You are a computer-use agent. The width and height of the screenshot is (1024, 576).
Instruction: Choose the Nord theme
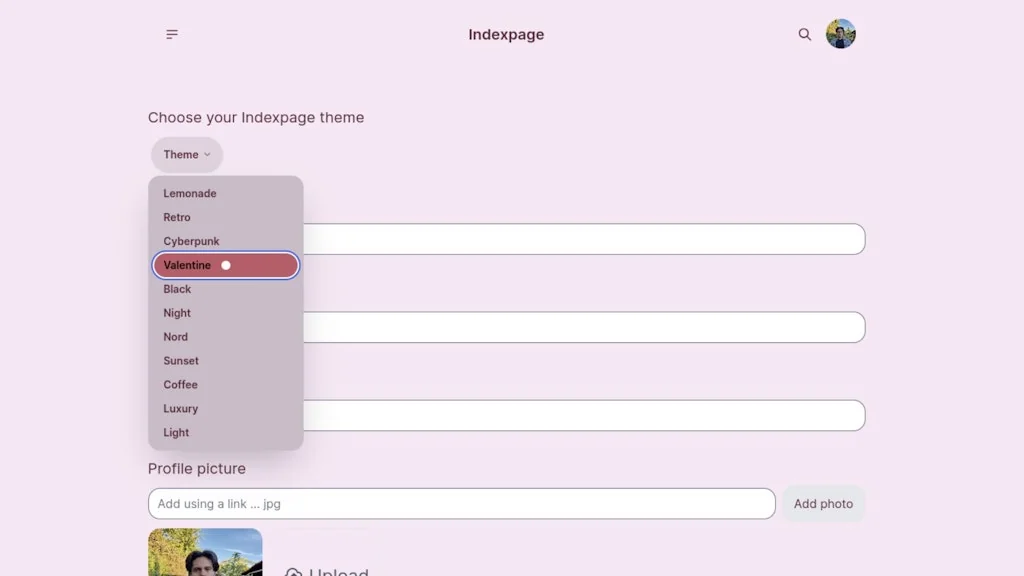[x=175, y=337]
